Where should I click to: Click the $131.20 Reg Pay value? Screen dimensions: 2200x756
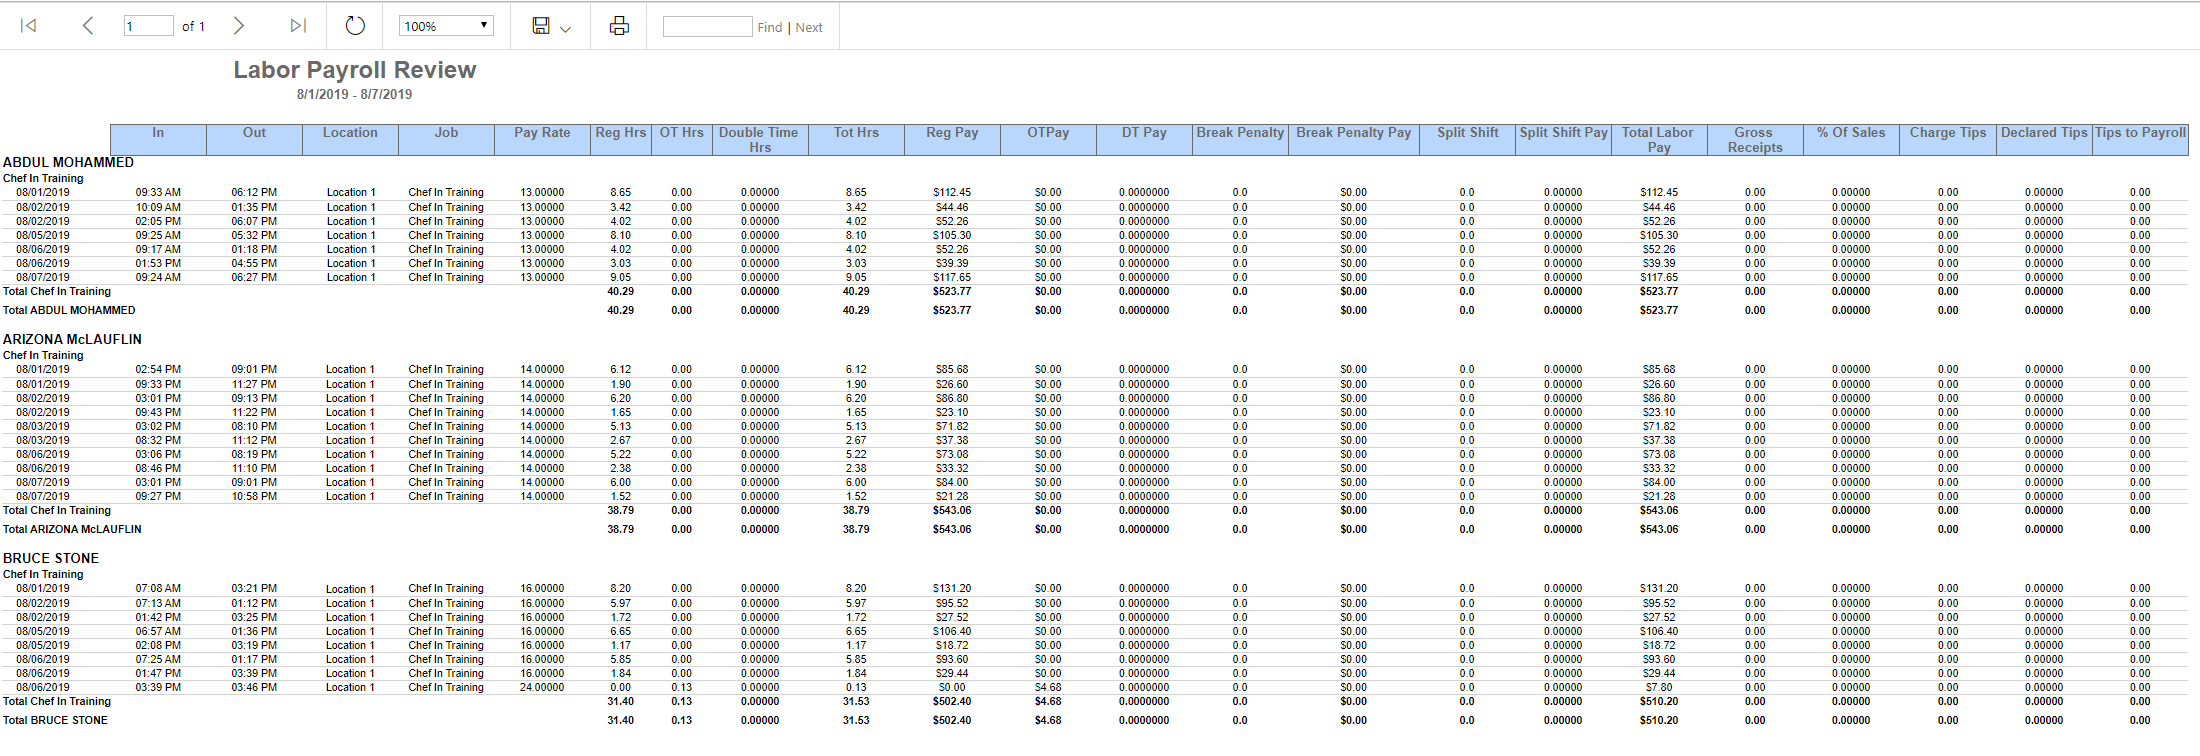[x=952, y=588]
